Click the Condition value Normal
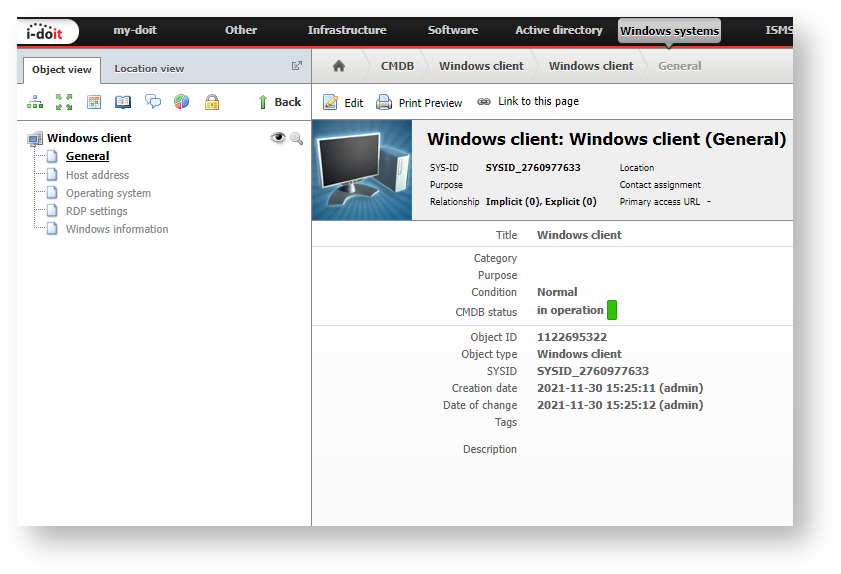The image size is (841, 574). (x=557, y=292)
